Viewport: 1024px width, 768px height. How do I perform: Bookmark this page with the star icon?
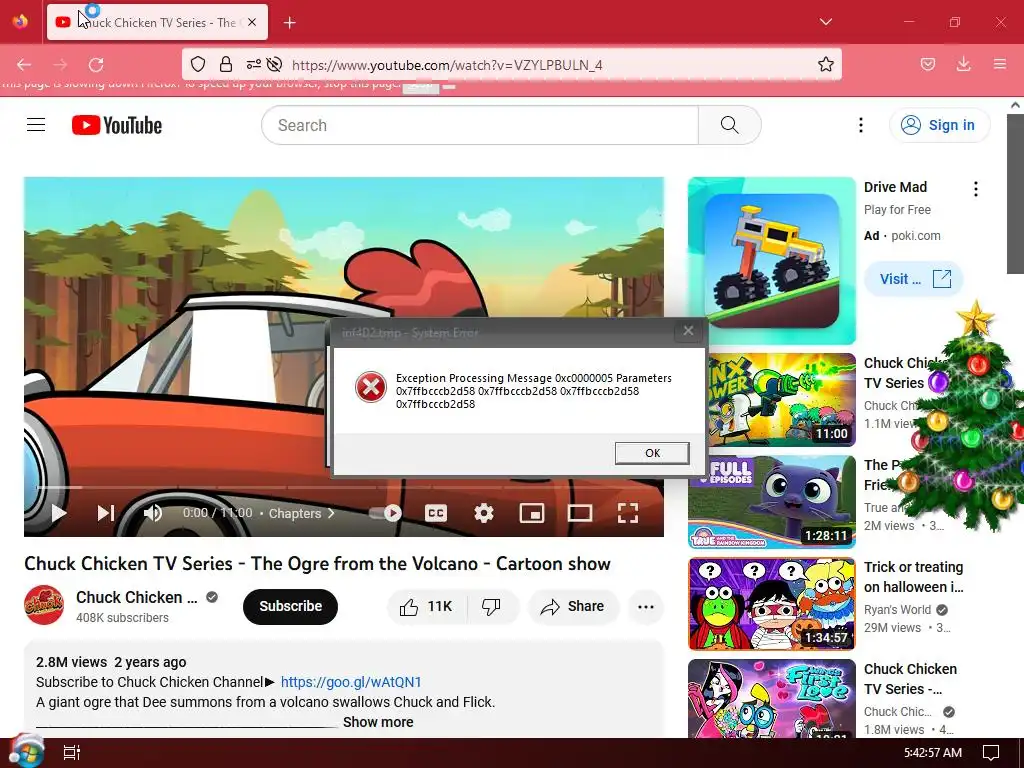[x=825, y=64]
